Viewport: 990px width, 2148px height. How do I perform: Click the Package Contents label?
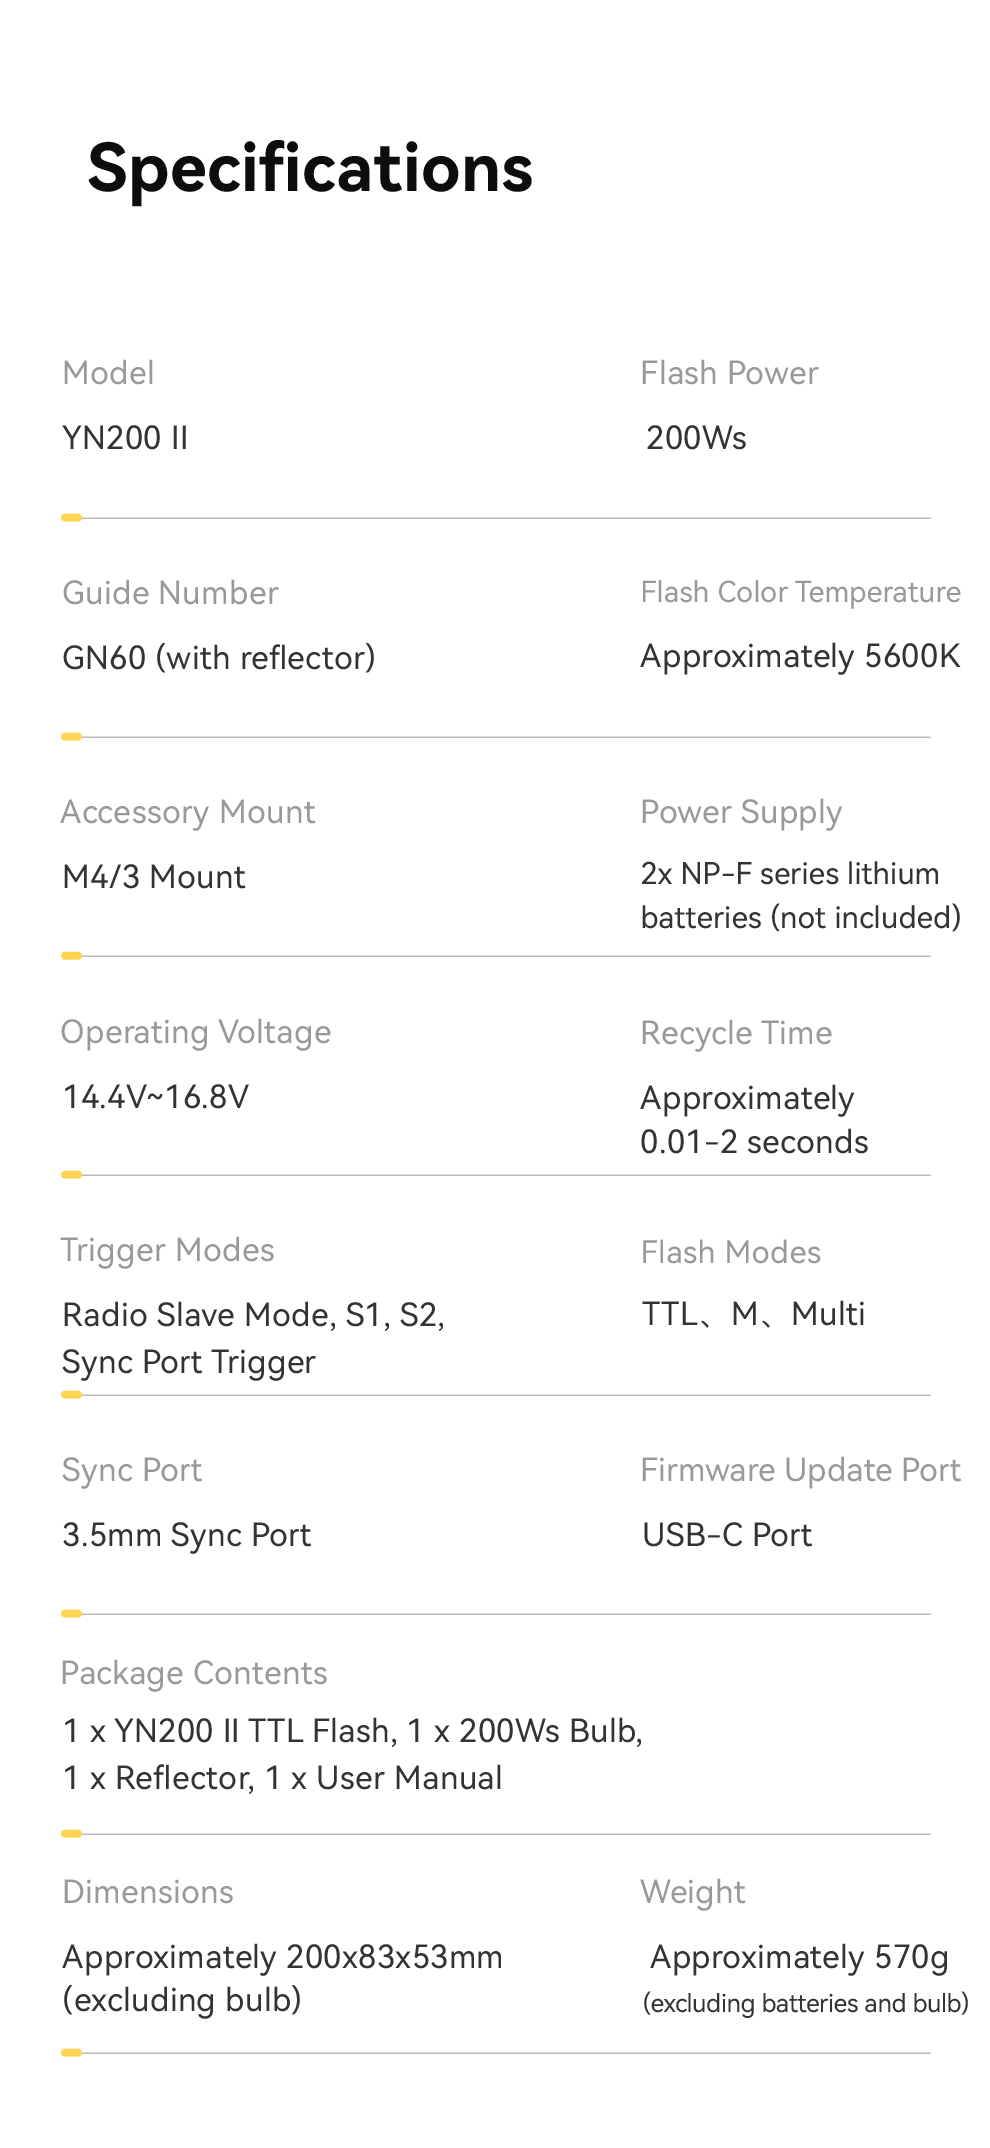(194, 1673)
